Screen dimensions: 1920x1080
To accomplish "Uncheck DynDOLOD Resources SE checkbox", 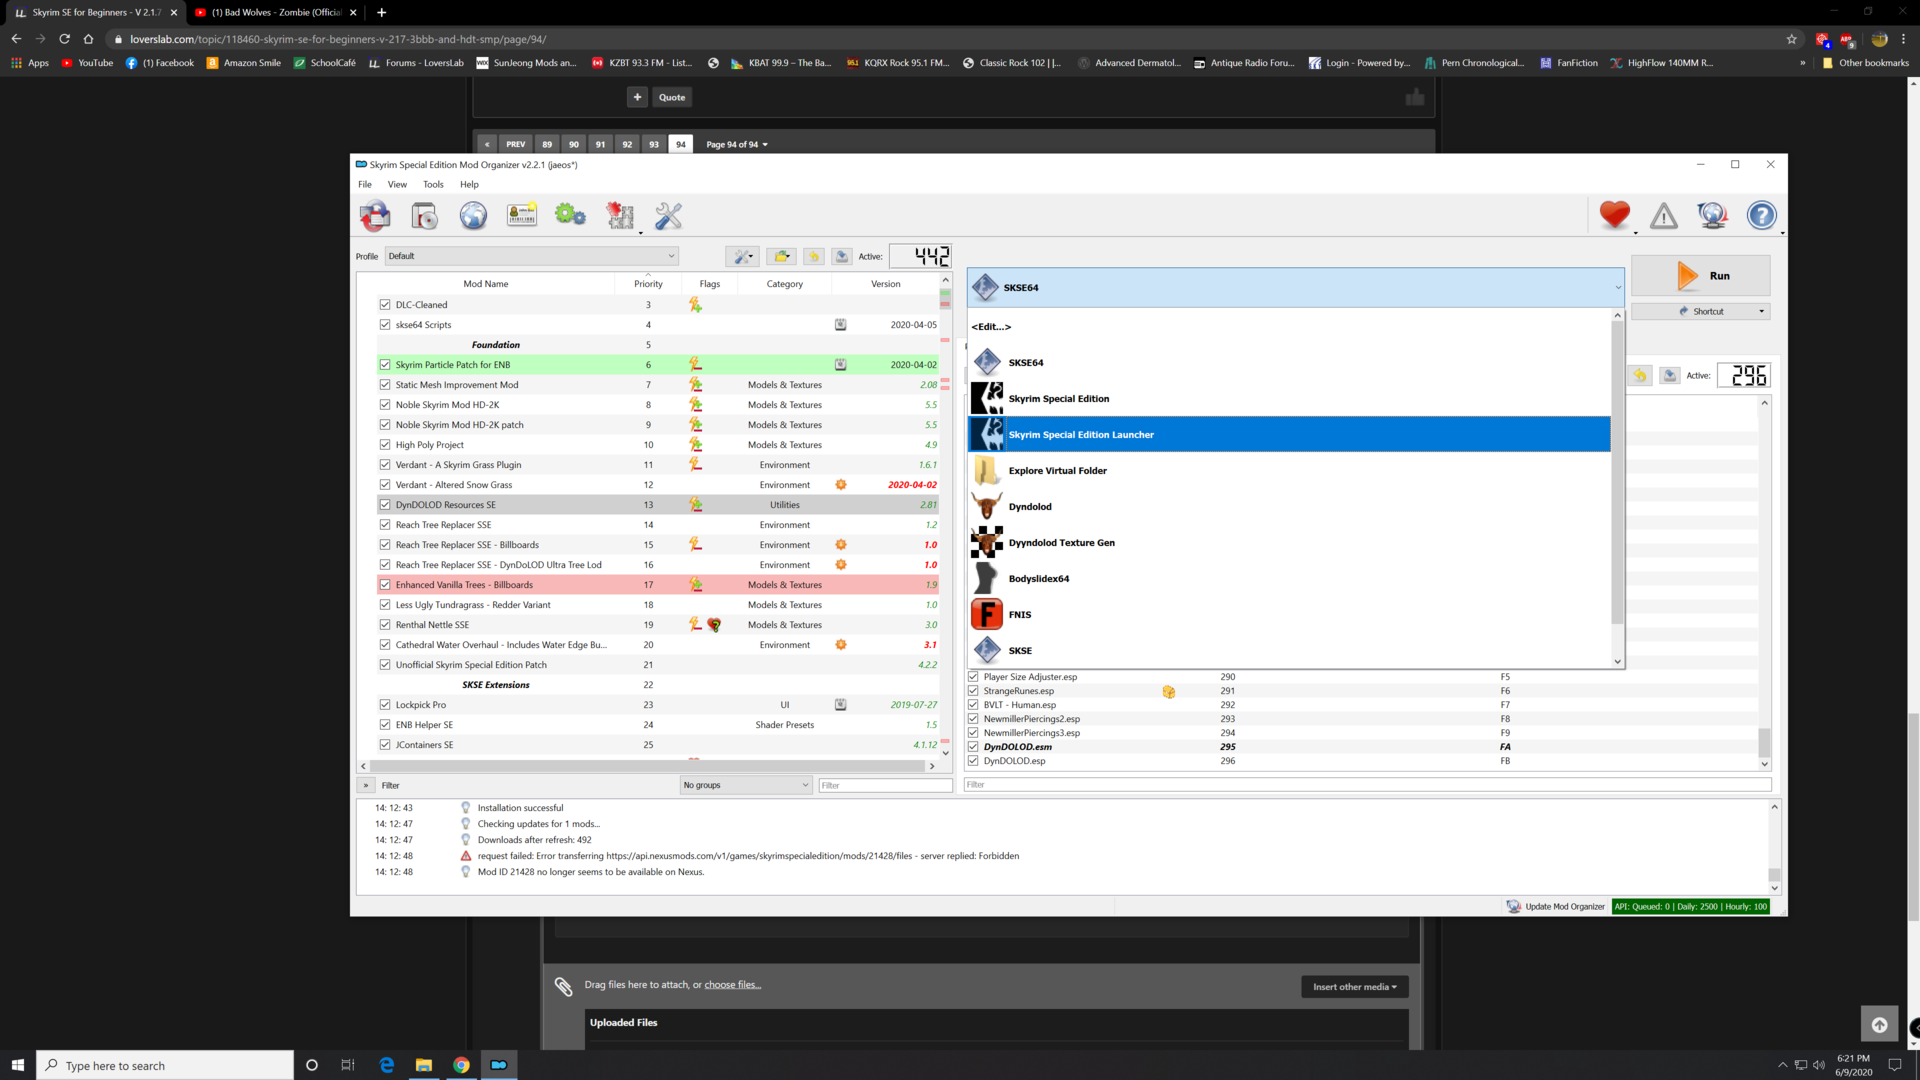I will click(385, 505).
